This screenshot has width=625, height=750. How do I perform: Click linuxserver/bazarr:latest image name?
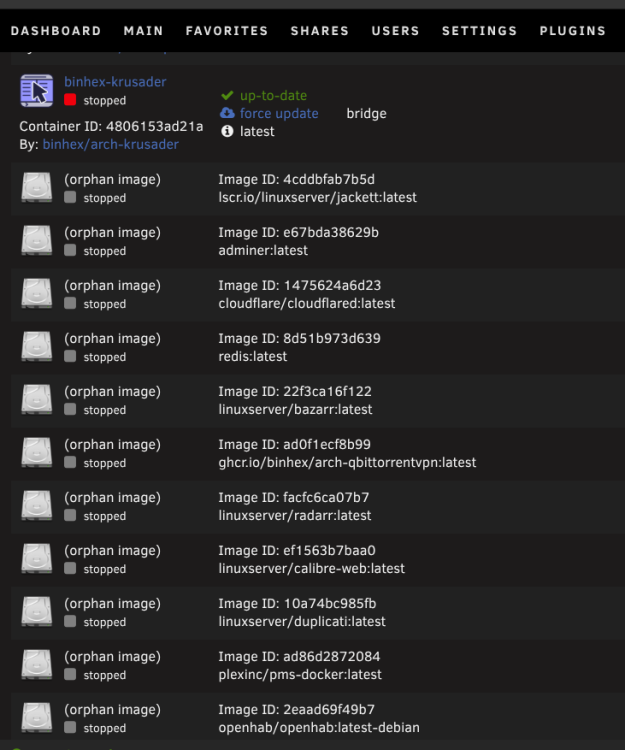point(295,410)
